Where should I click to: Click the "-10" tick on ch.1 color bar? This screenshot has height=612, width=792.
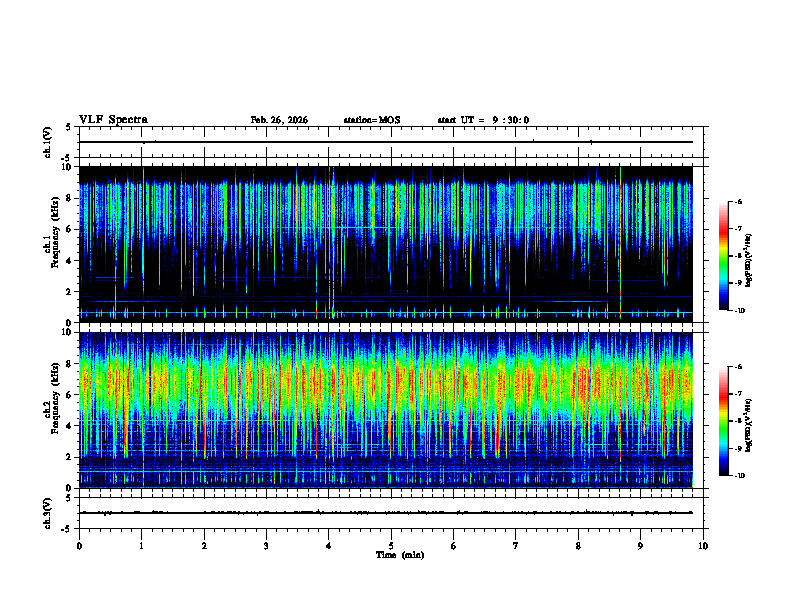pos(739,311)
